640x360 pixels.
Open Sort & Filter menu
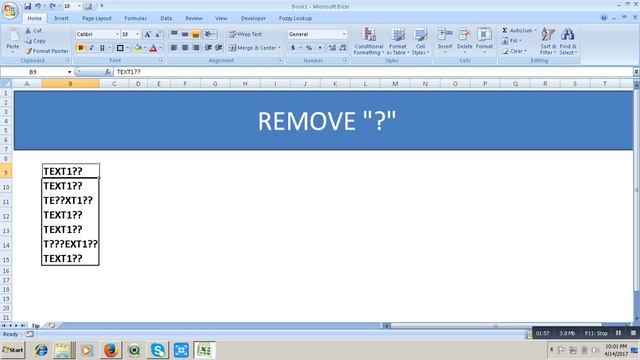point(548,41)
